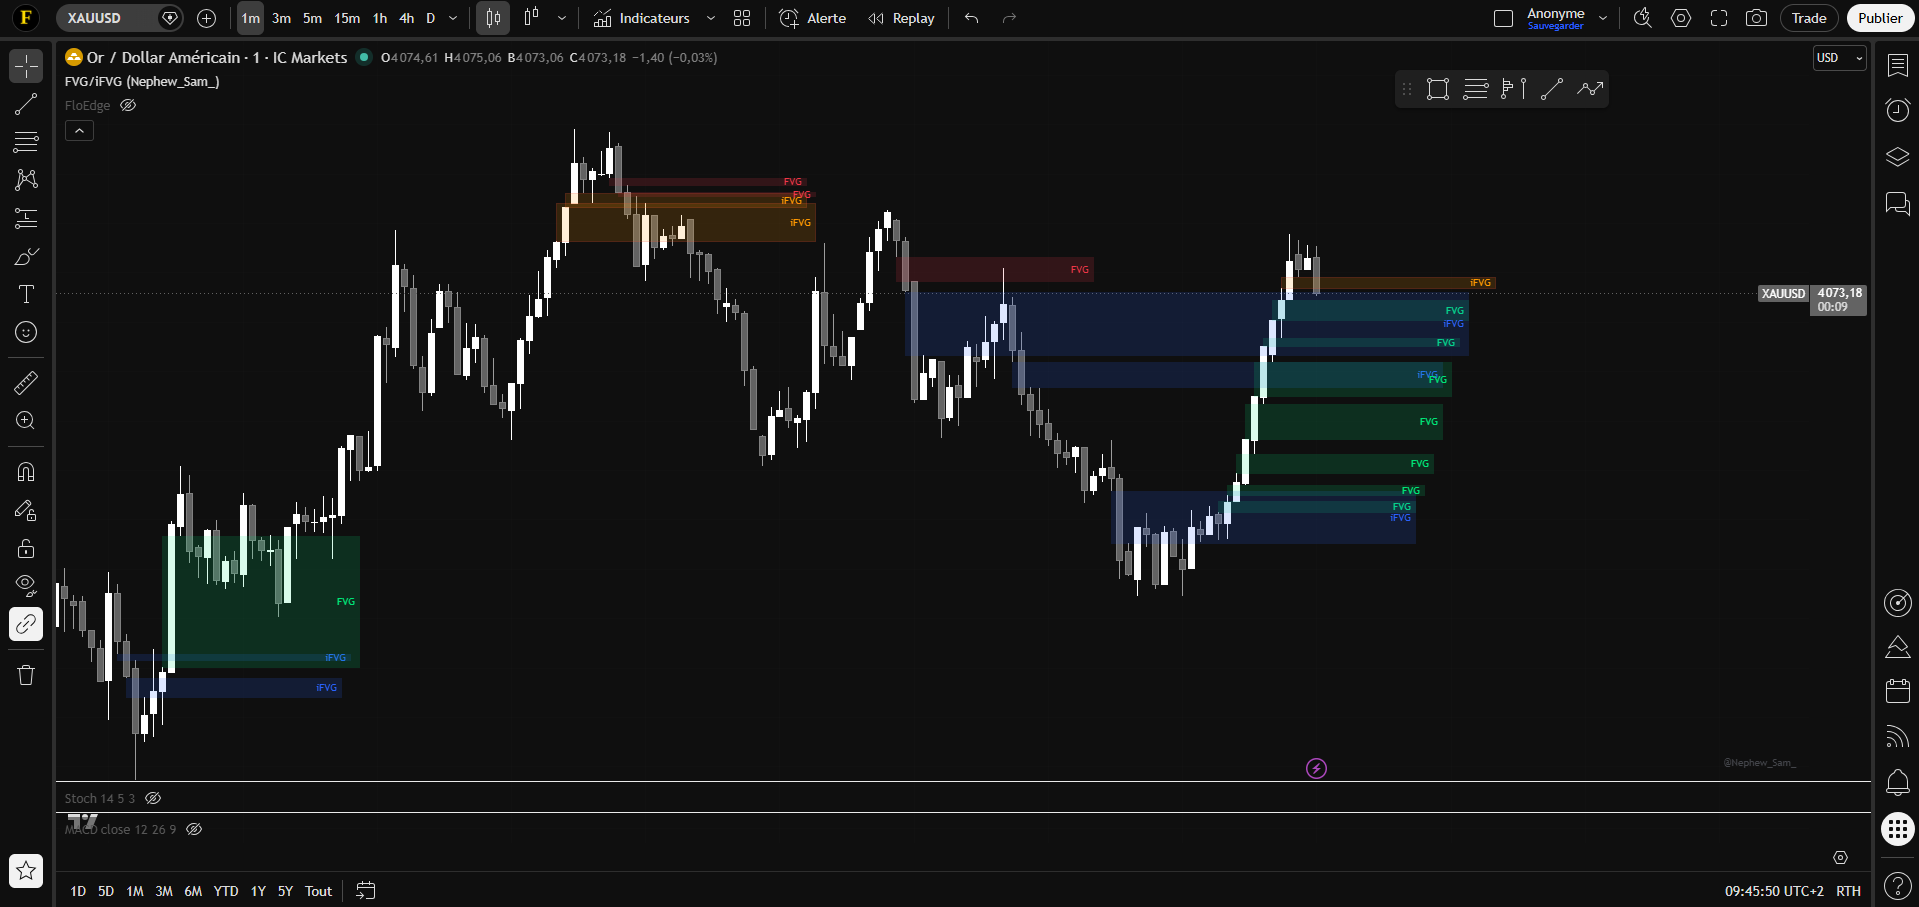Click the Publier button
This screenshot has height=907, width=1919.
click(x=1880, y=18)
